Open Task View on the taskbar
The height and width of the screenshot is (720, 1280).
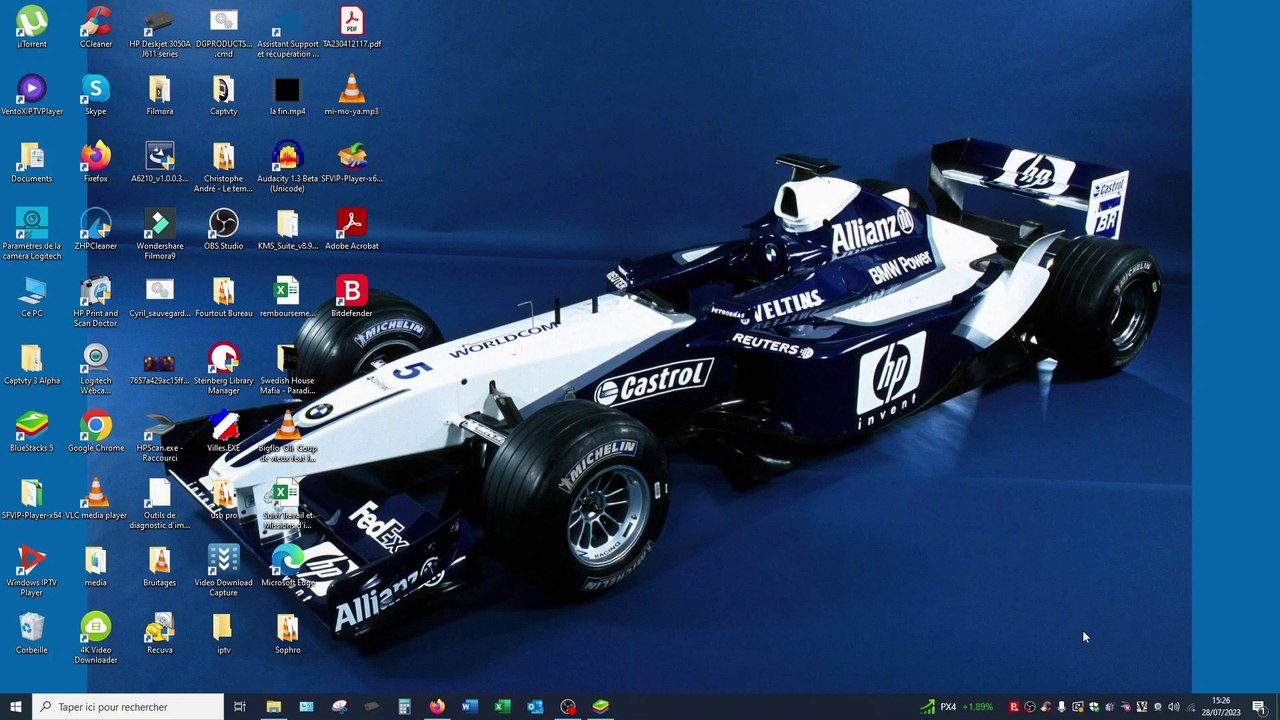[240, 707]
